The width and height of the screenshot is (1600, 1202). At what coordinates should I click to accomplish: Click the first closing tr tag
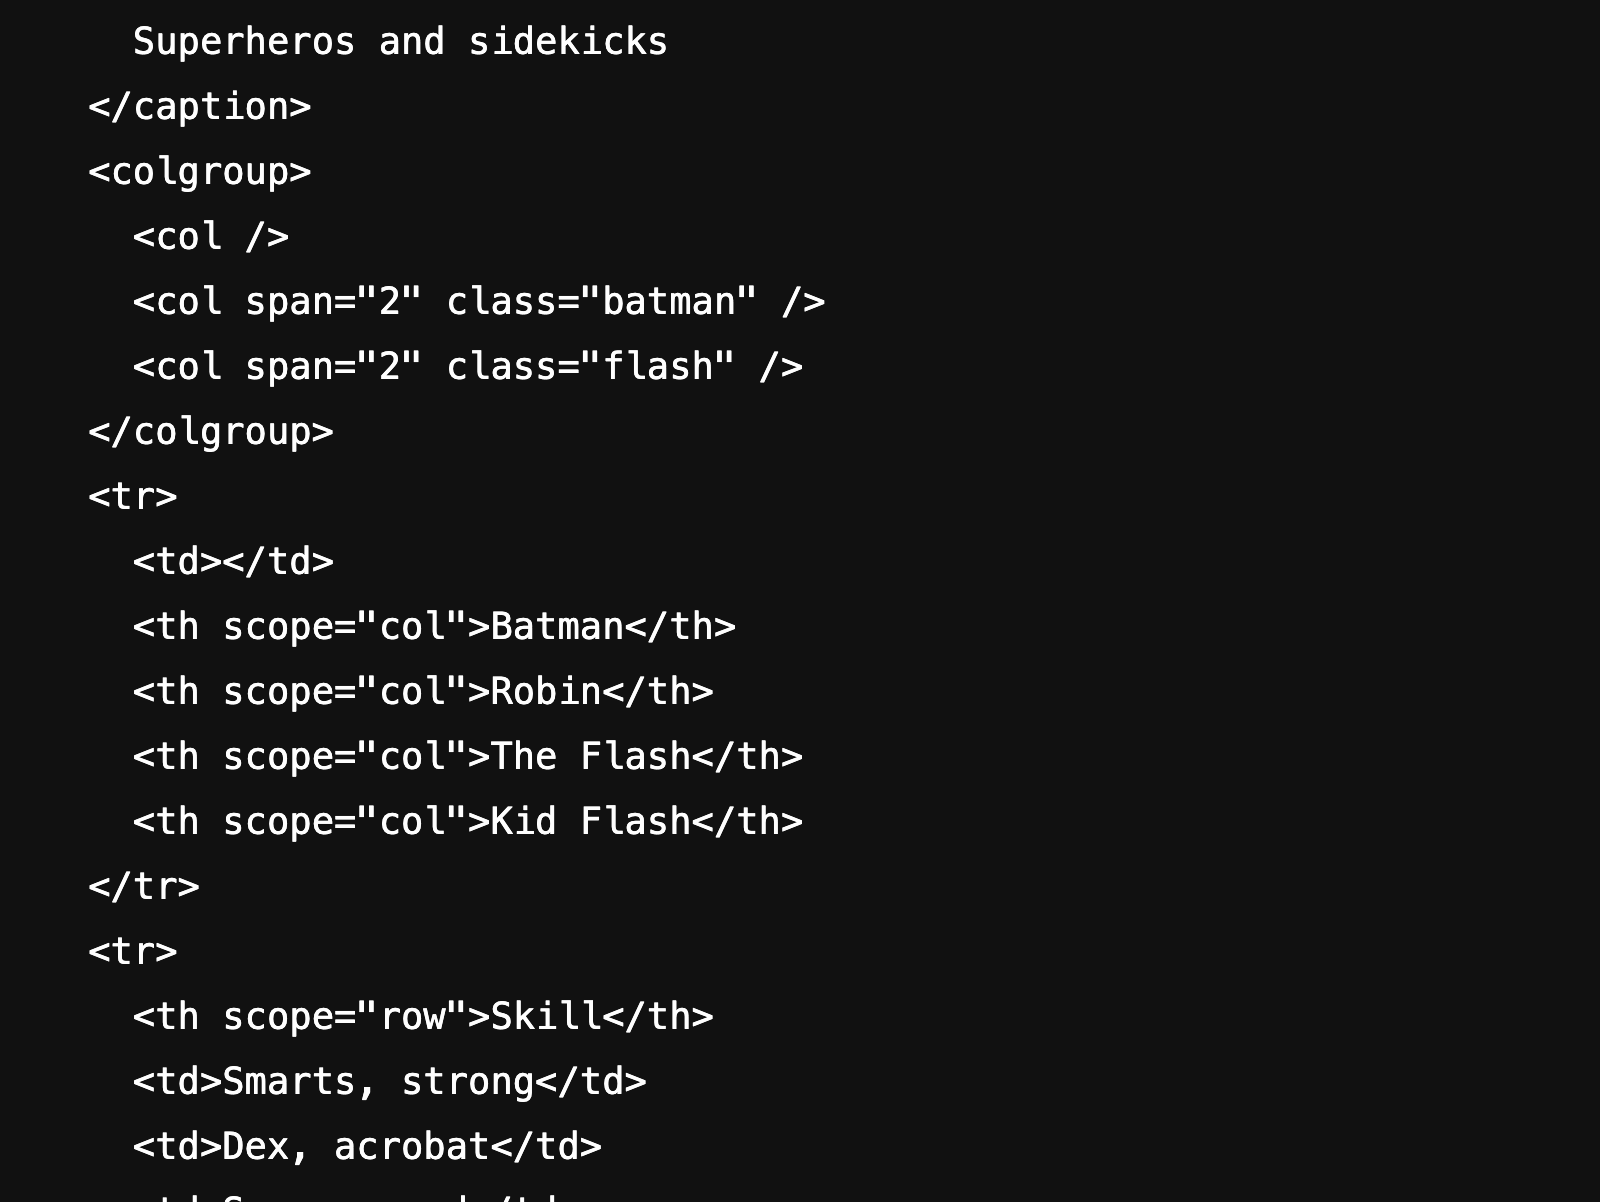pyautogui.click(x=144, y=887)
